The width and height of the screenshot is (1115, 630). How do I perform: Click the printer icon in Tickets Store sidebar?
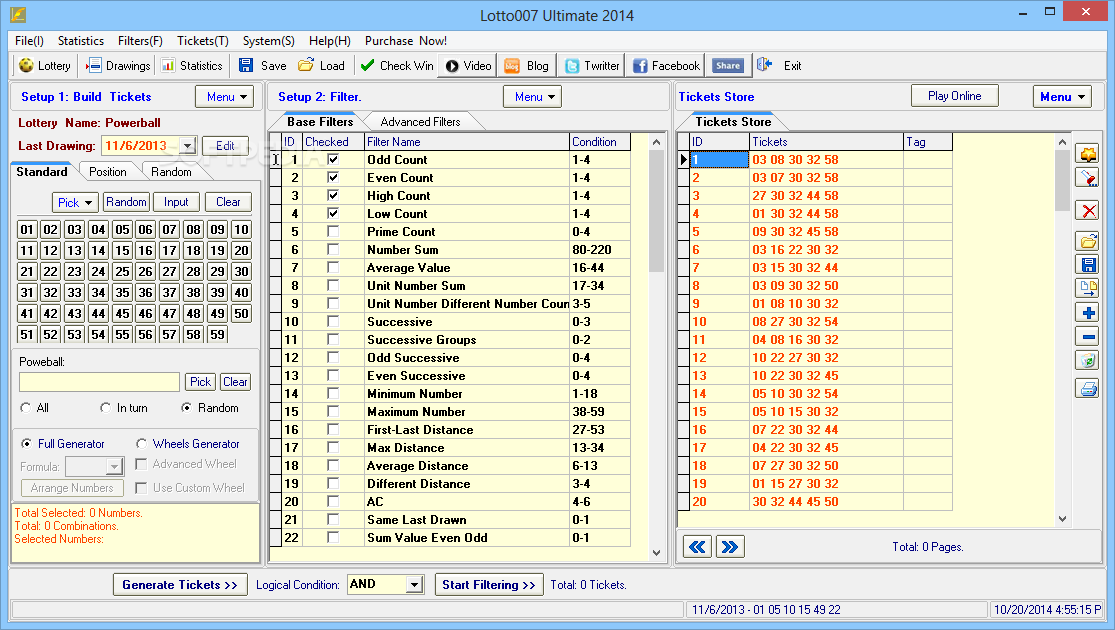tap(1087, 389)
